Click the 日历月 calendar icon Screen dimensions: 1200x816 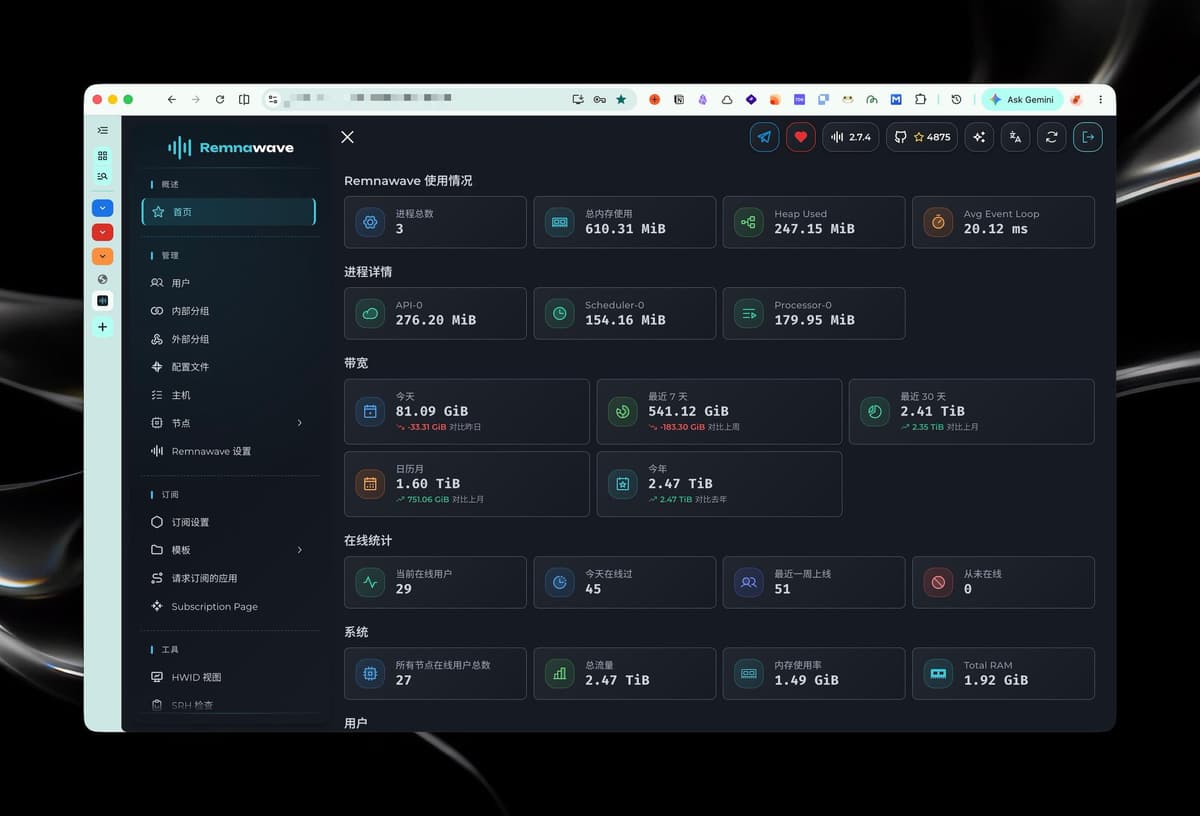(x=370, y=484)
